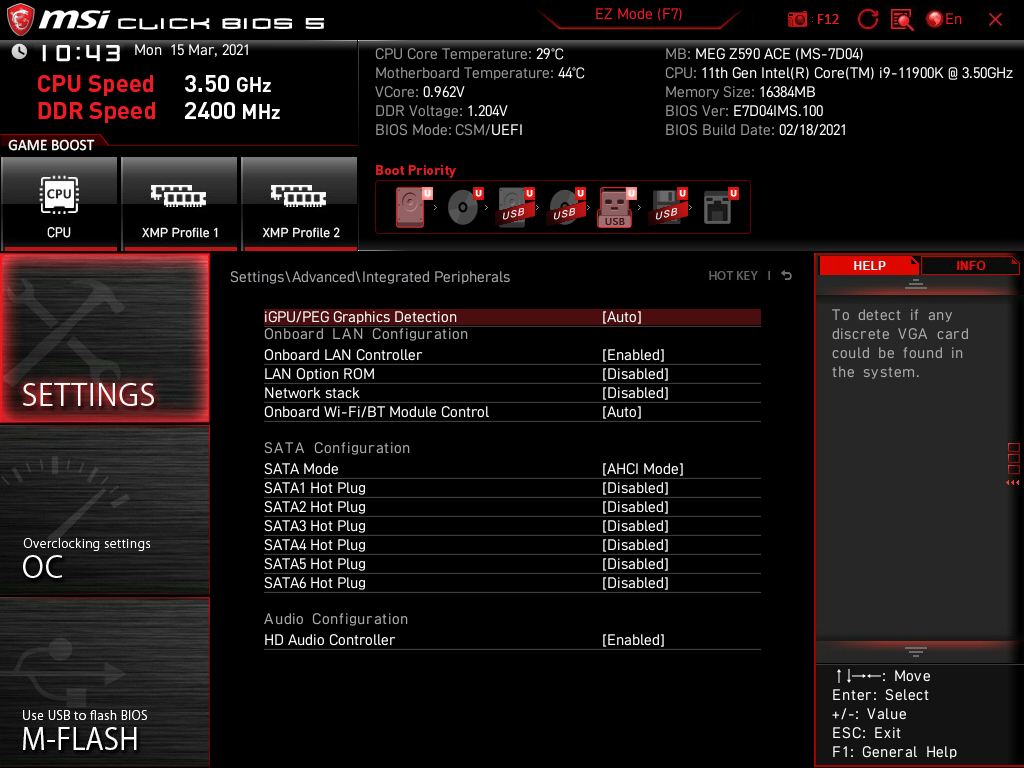
Task: Select the iGPU/PEG Graphics Detection row label
Action: pyautogui.click(x=360, y=317)
